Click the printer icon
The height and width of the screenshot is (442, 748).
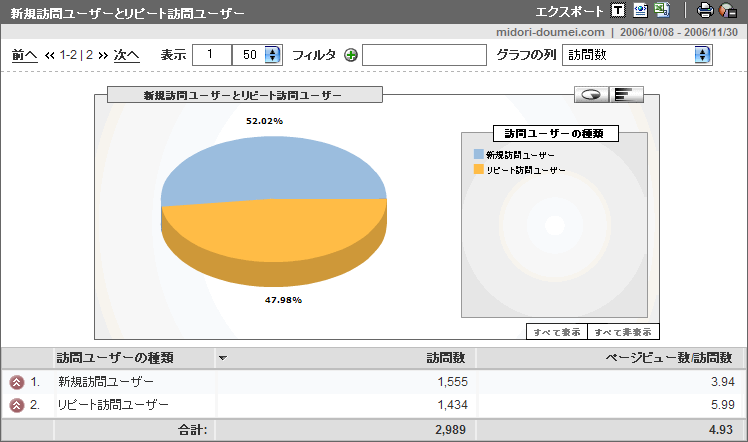pos(705,11)
